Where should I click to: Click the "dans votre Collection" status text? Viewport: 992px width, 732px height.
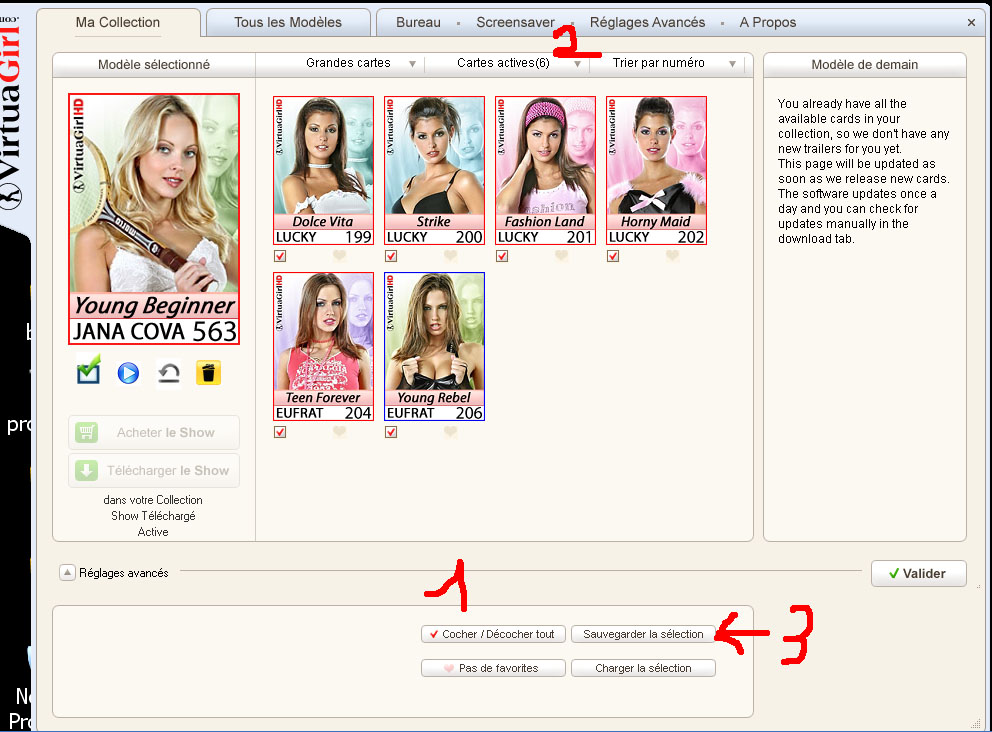[153, 500]
